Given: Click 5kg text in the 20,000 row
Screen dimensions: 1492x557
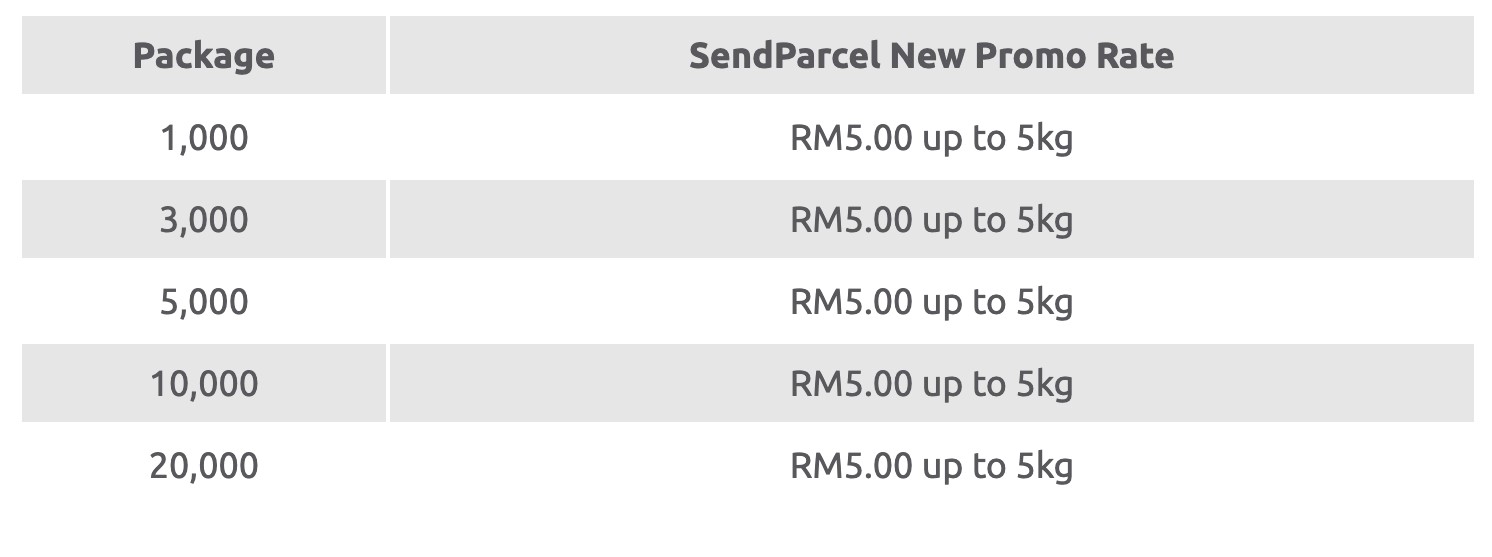Looking at the screenshot, I should (x=1044, y=468).
